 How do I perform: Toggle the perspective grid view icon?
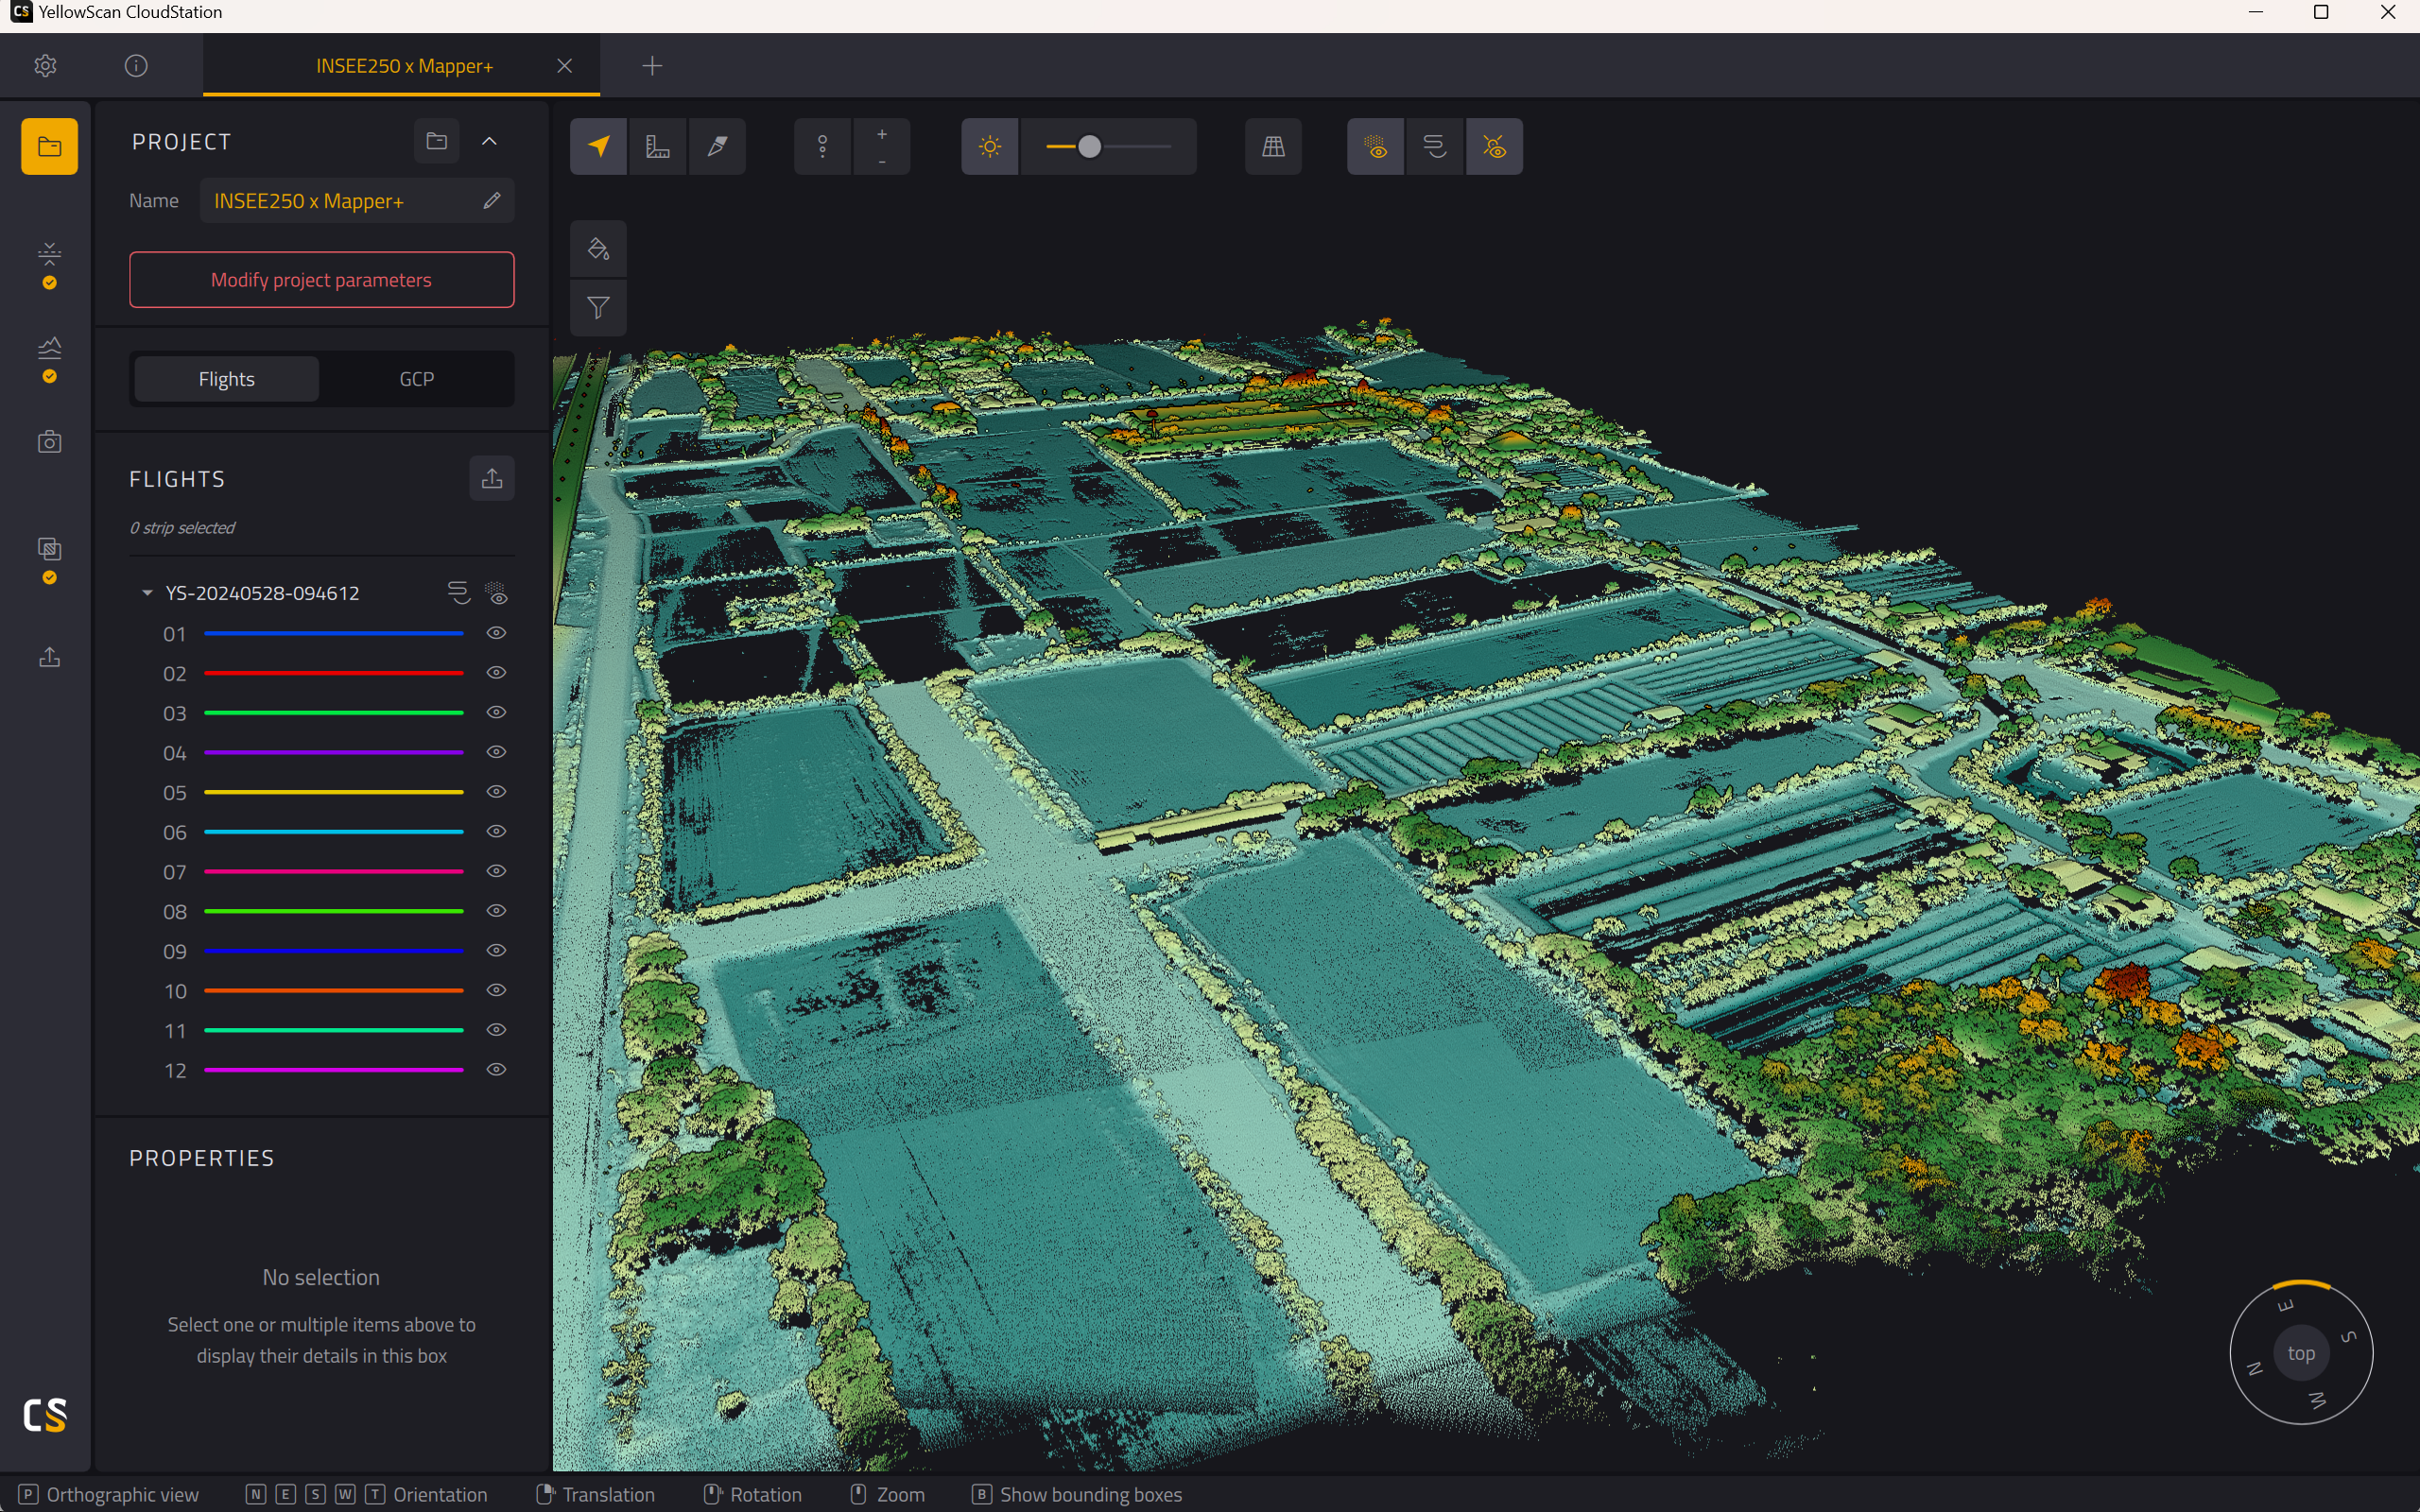coord(1273,147)
